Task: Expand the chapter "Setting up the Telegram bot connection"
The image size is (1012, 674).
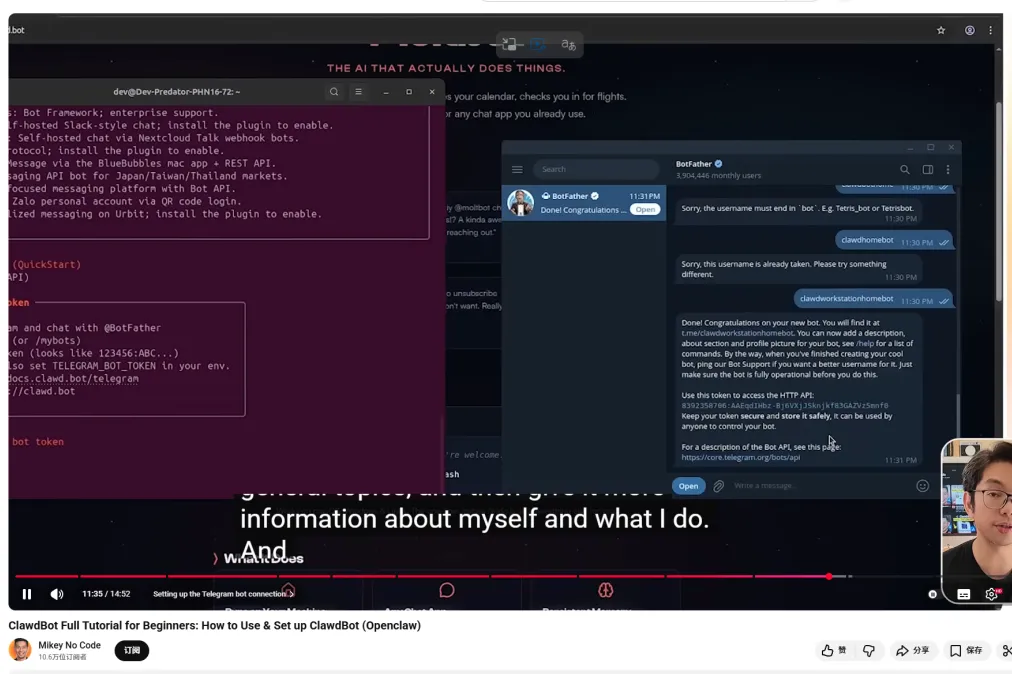Action: point(223,594)
